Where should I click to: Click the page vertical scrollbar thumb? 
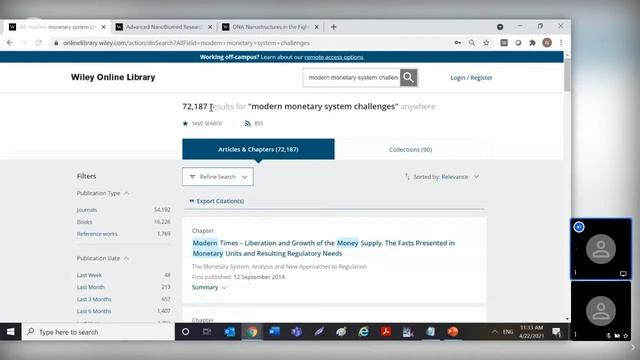567,75
